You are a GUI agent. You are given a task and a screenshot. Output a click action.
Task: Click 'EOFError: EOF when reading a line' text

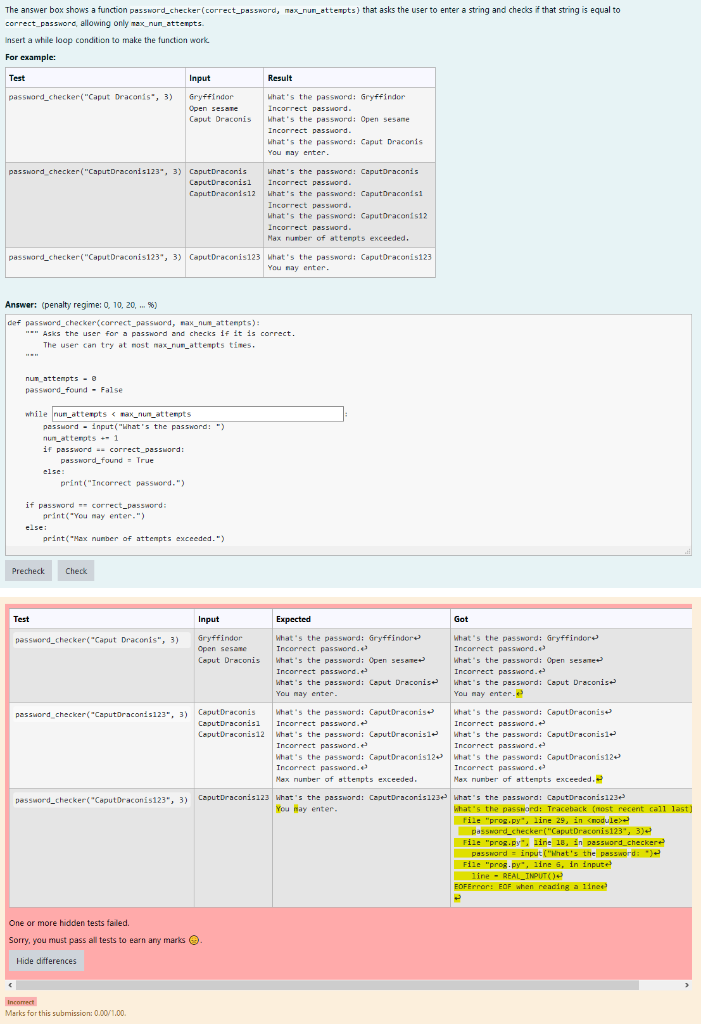pos(530,886)
